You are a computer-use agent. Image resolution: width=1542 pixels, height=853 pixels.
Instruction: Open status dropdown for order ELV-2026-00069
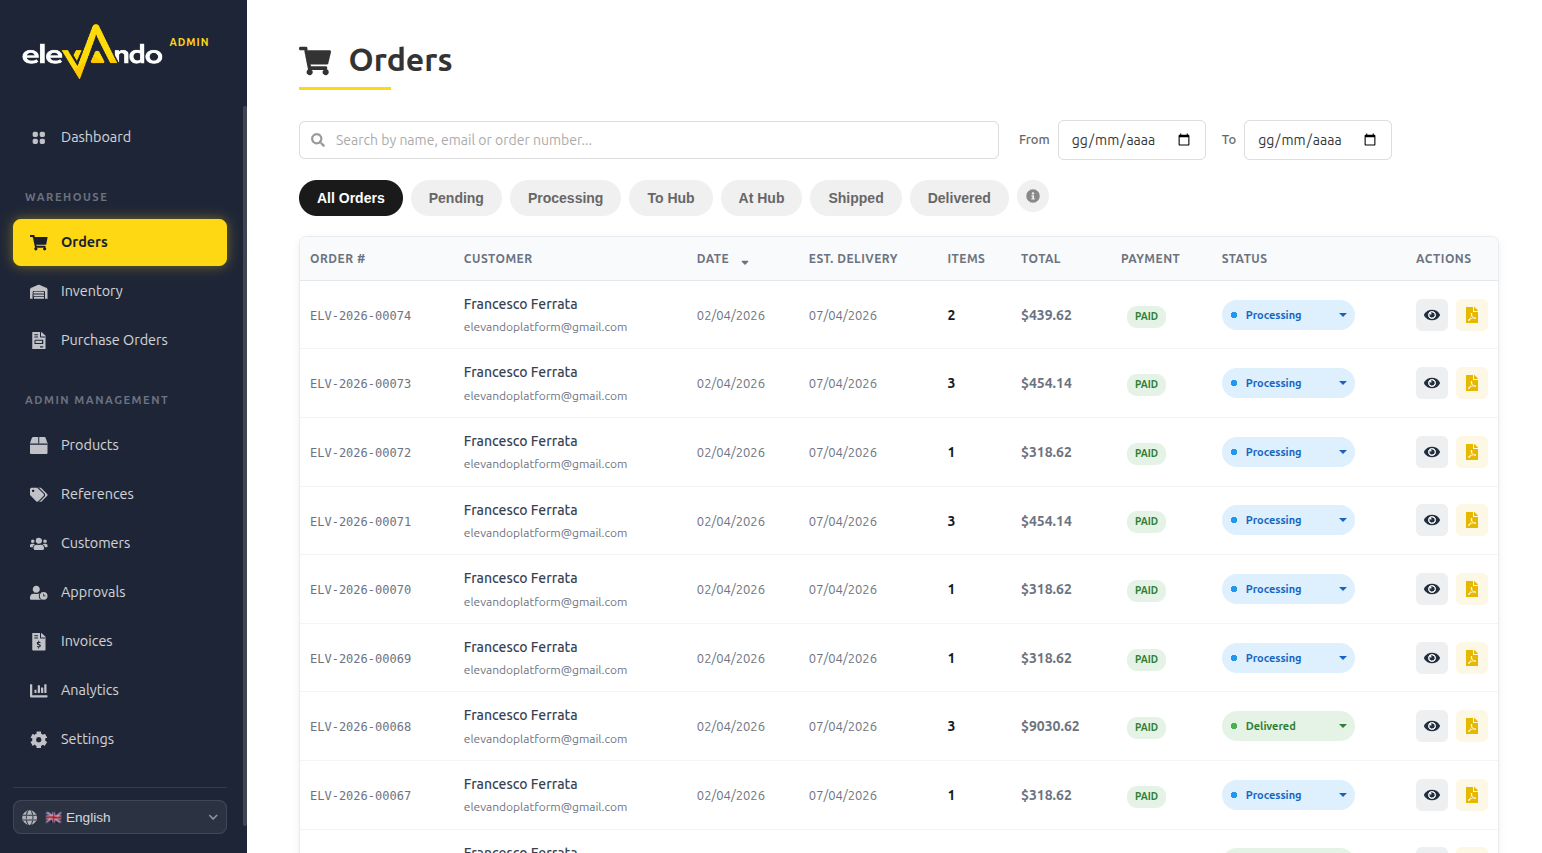[x=1288, y=658]
